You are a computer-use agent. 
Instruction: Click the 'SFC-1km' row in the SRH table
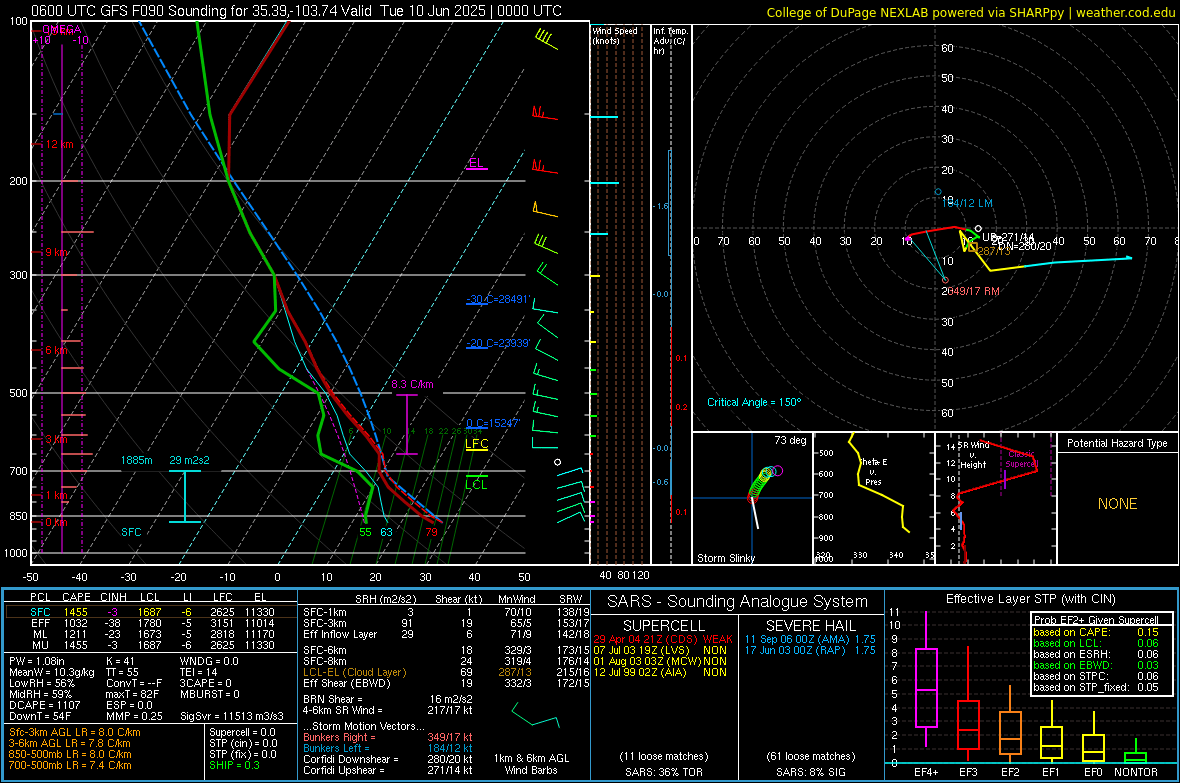[x=446, y=612]
